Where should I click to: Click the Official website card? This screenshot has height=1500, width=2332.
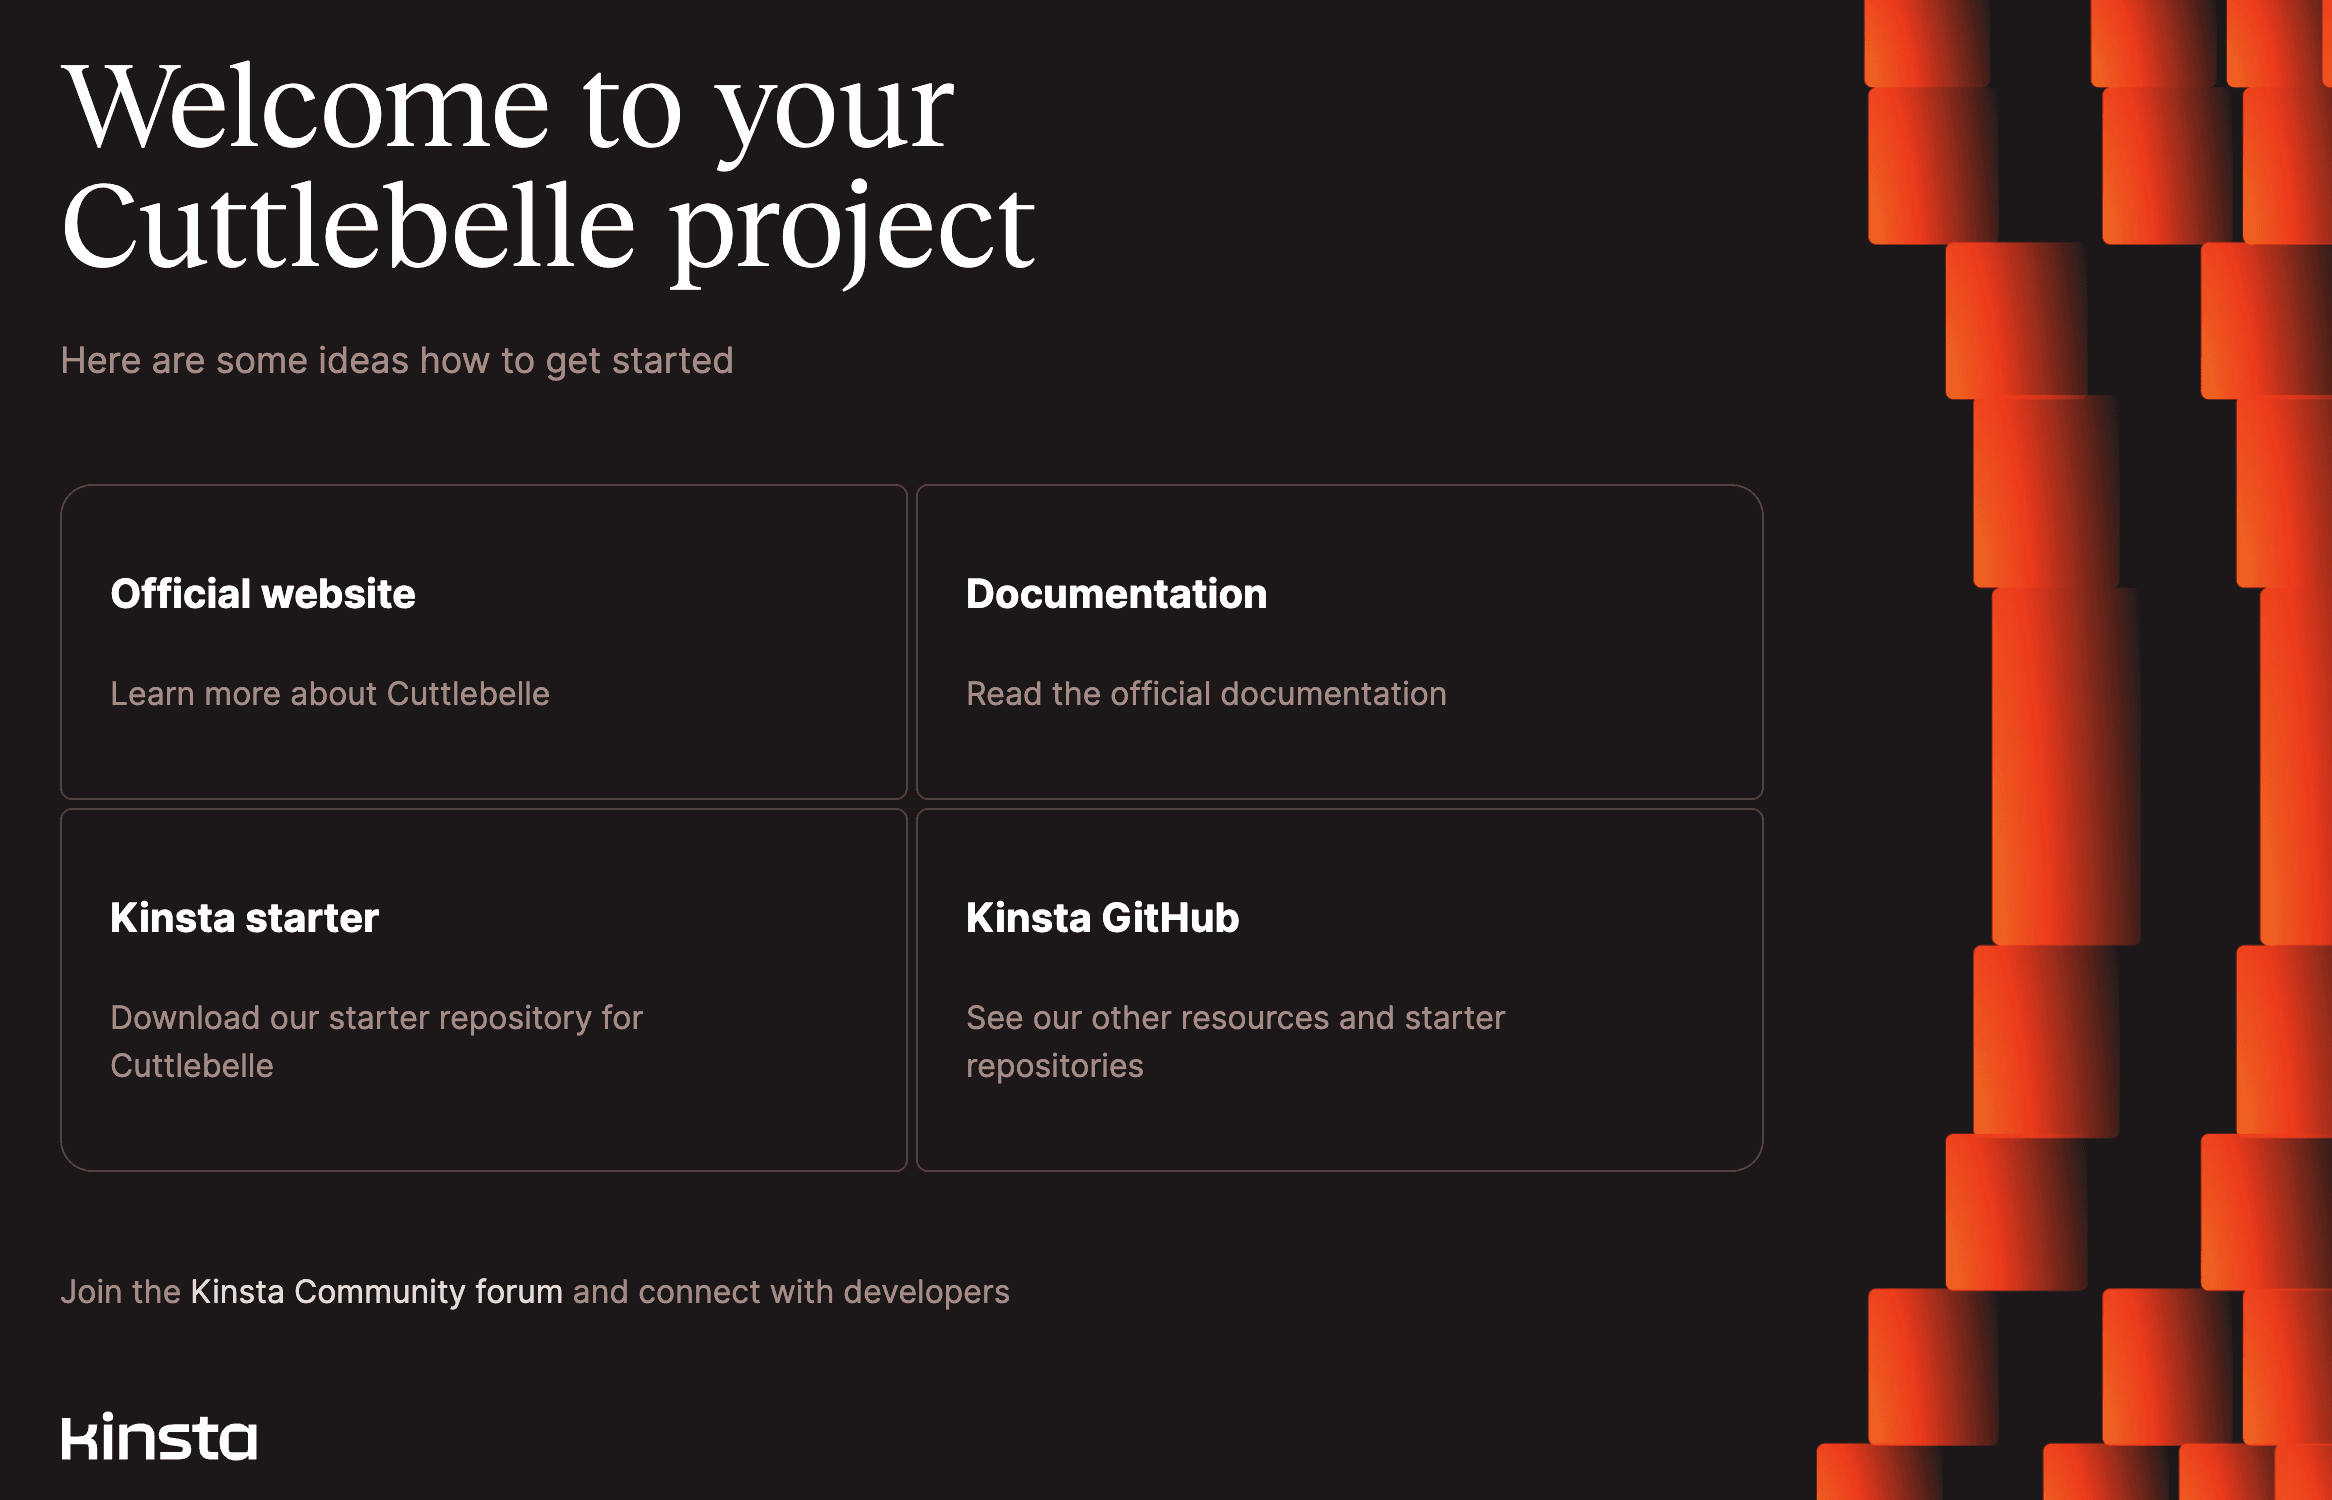point(483,639)
